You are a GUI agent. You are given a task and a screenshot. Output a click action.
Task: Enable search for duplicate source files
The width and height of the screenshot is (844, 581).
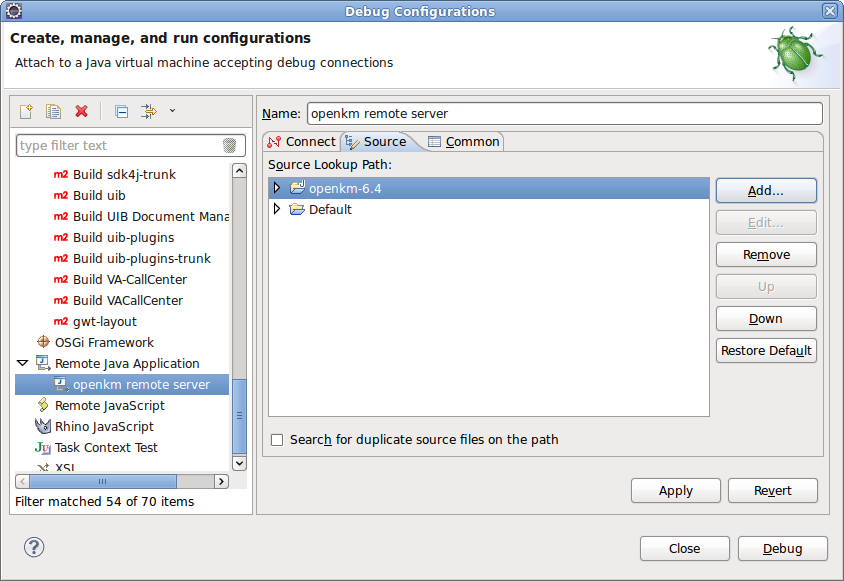coord(277,440)
